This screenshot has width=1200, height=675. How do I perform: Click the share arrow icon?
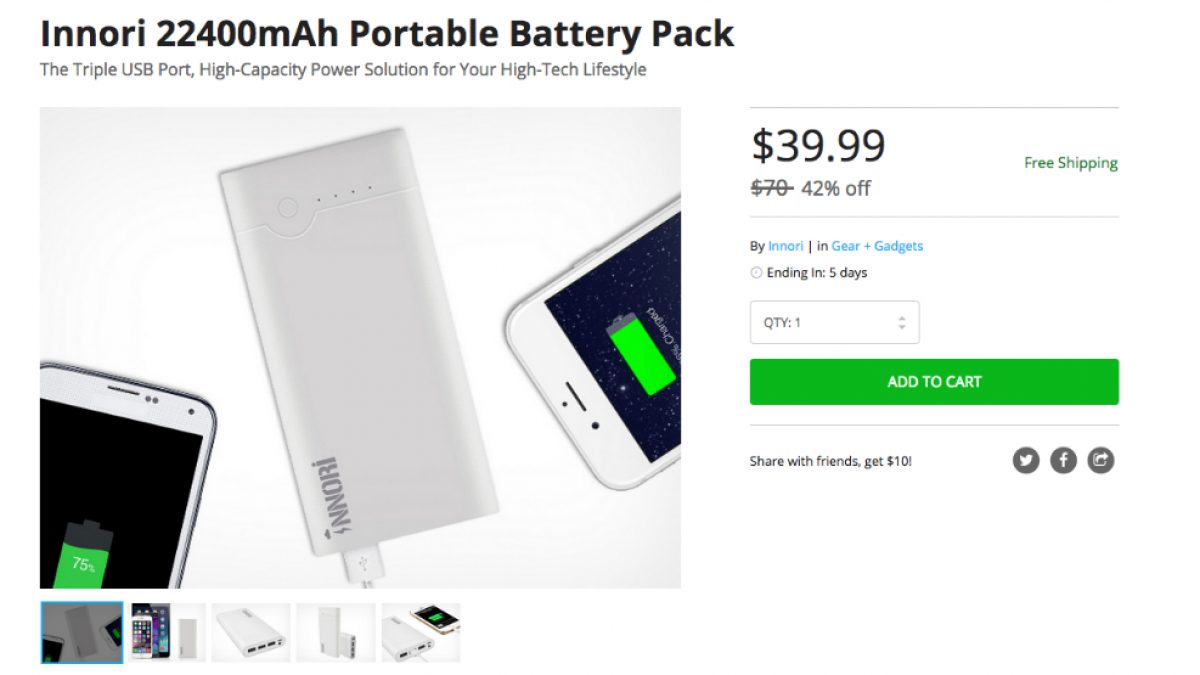tap(1101, 460)
